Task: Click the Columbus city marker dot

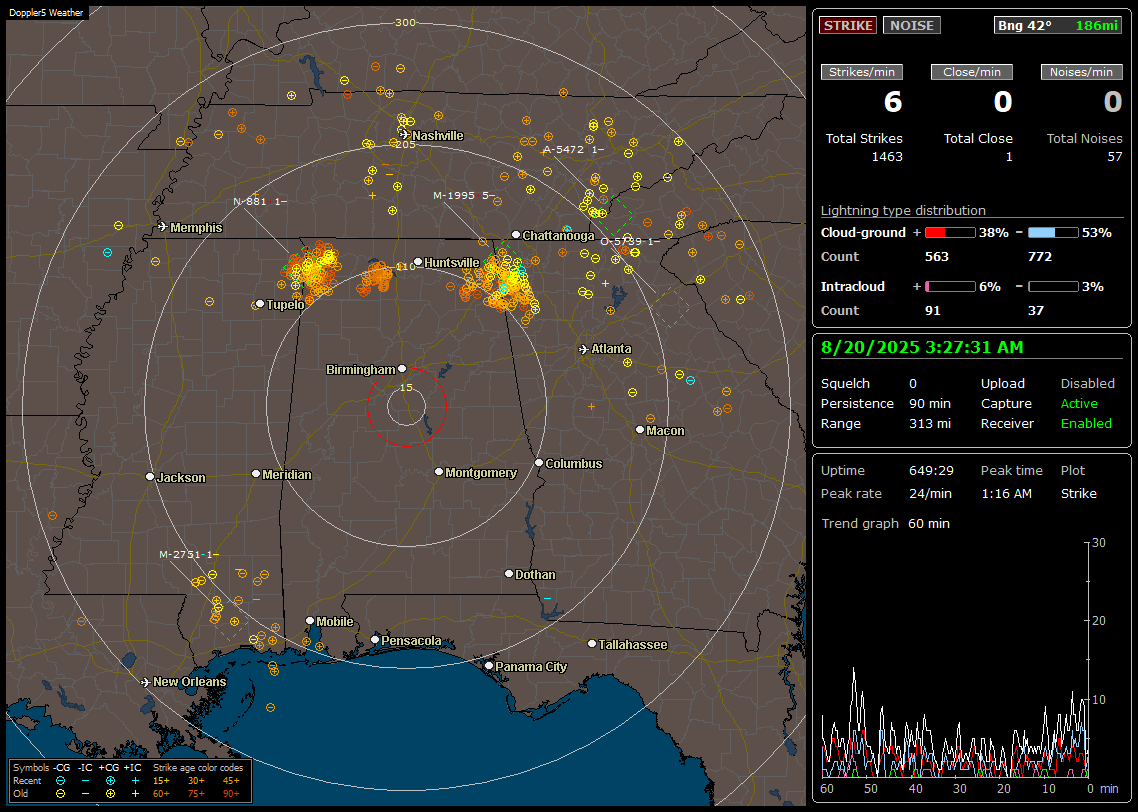Action: click(x=539, y=462)
